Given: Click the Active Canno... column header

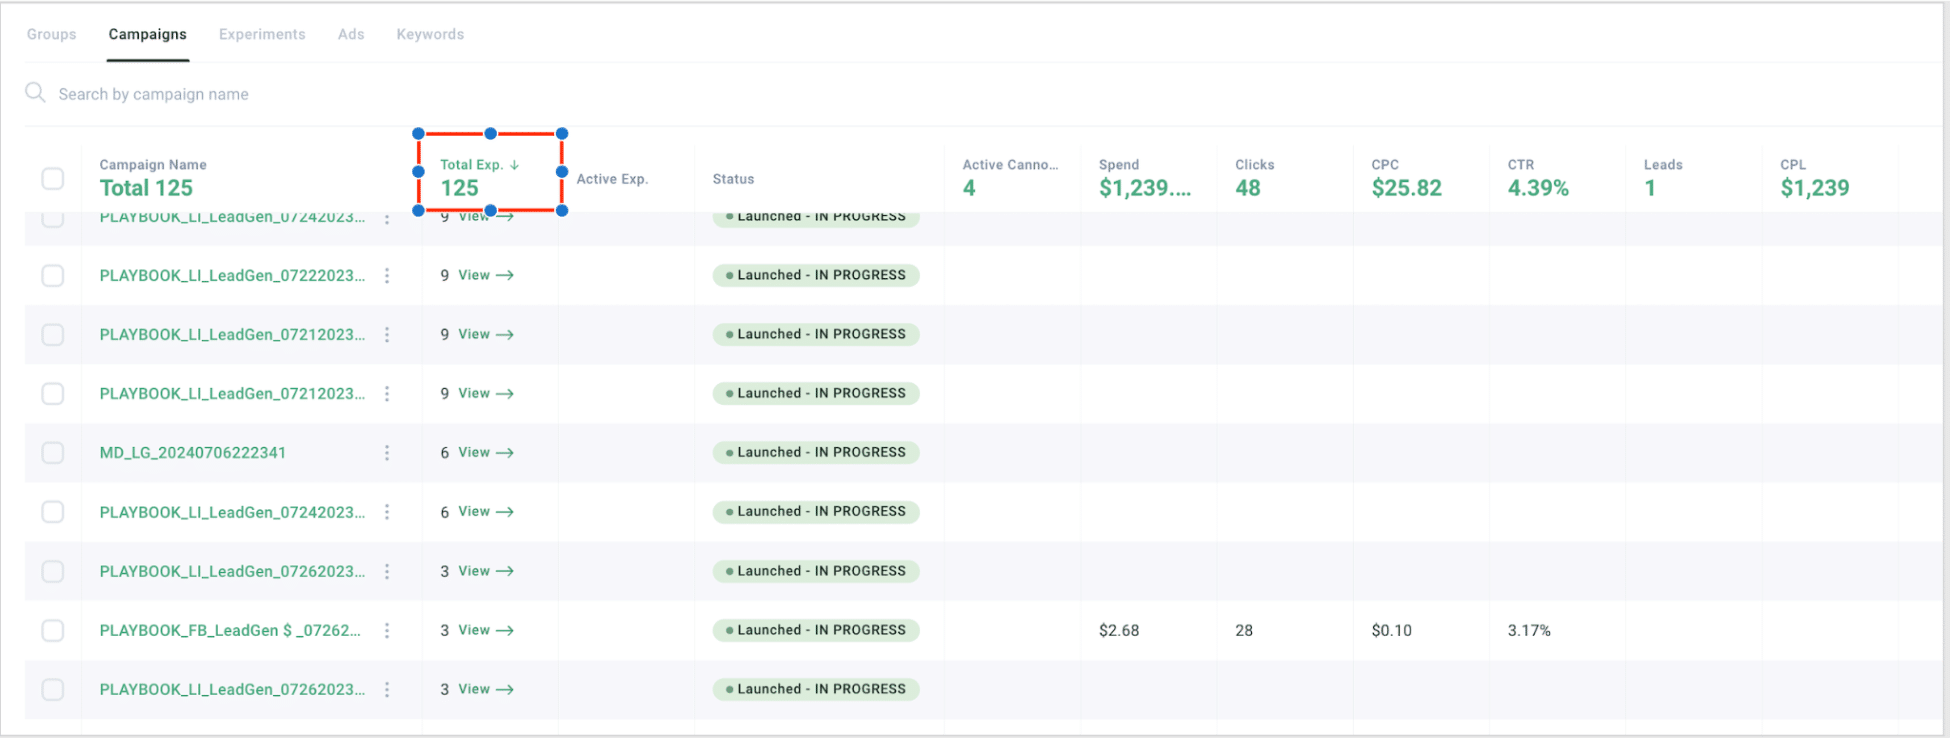Looking at the screenshot, I should click(1010, 165).
